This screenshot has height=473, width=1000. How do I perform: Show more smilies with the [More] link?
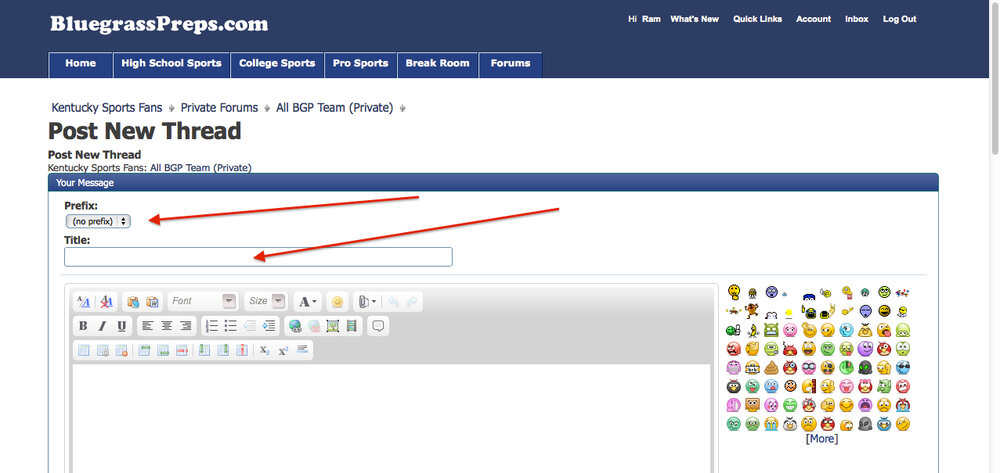(x=821, y=439)
